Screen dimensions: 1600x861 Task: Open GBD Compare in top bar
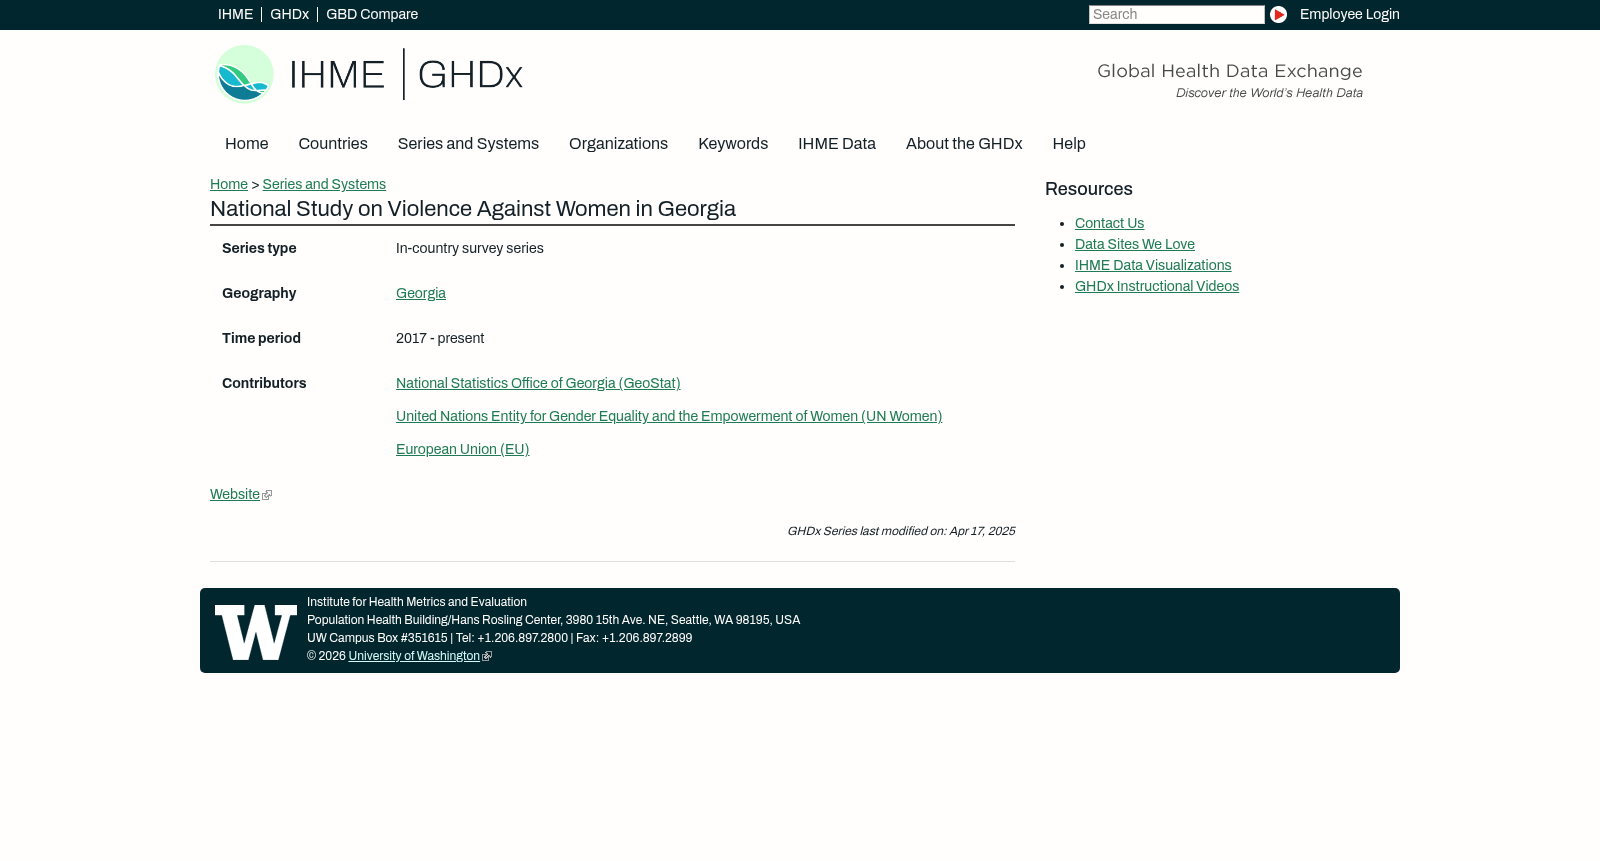tap(372, 15)
